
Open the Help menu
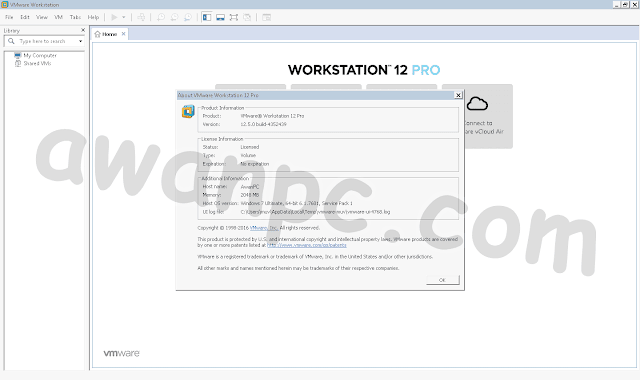pos(93,17)
